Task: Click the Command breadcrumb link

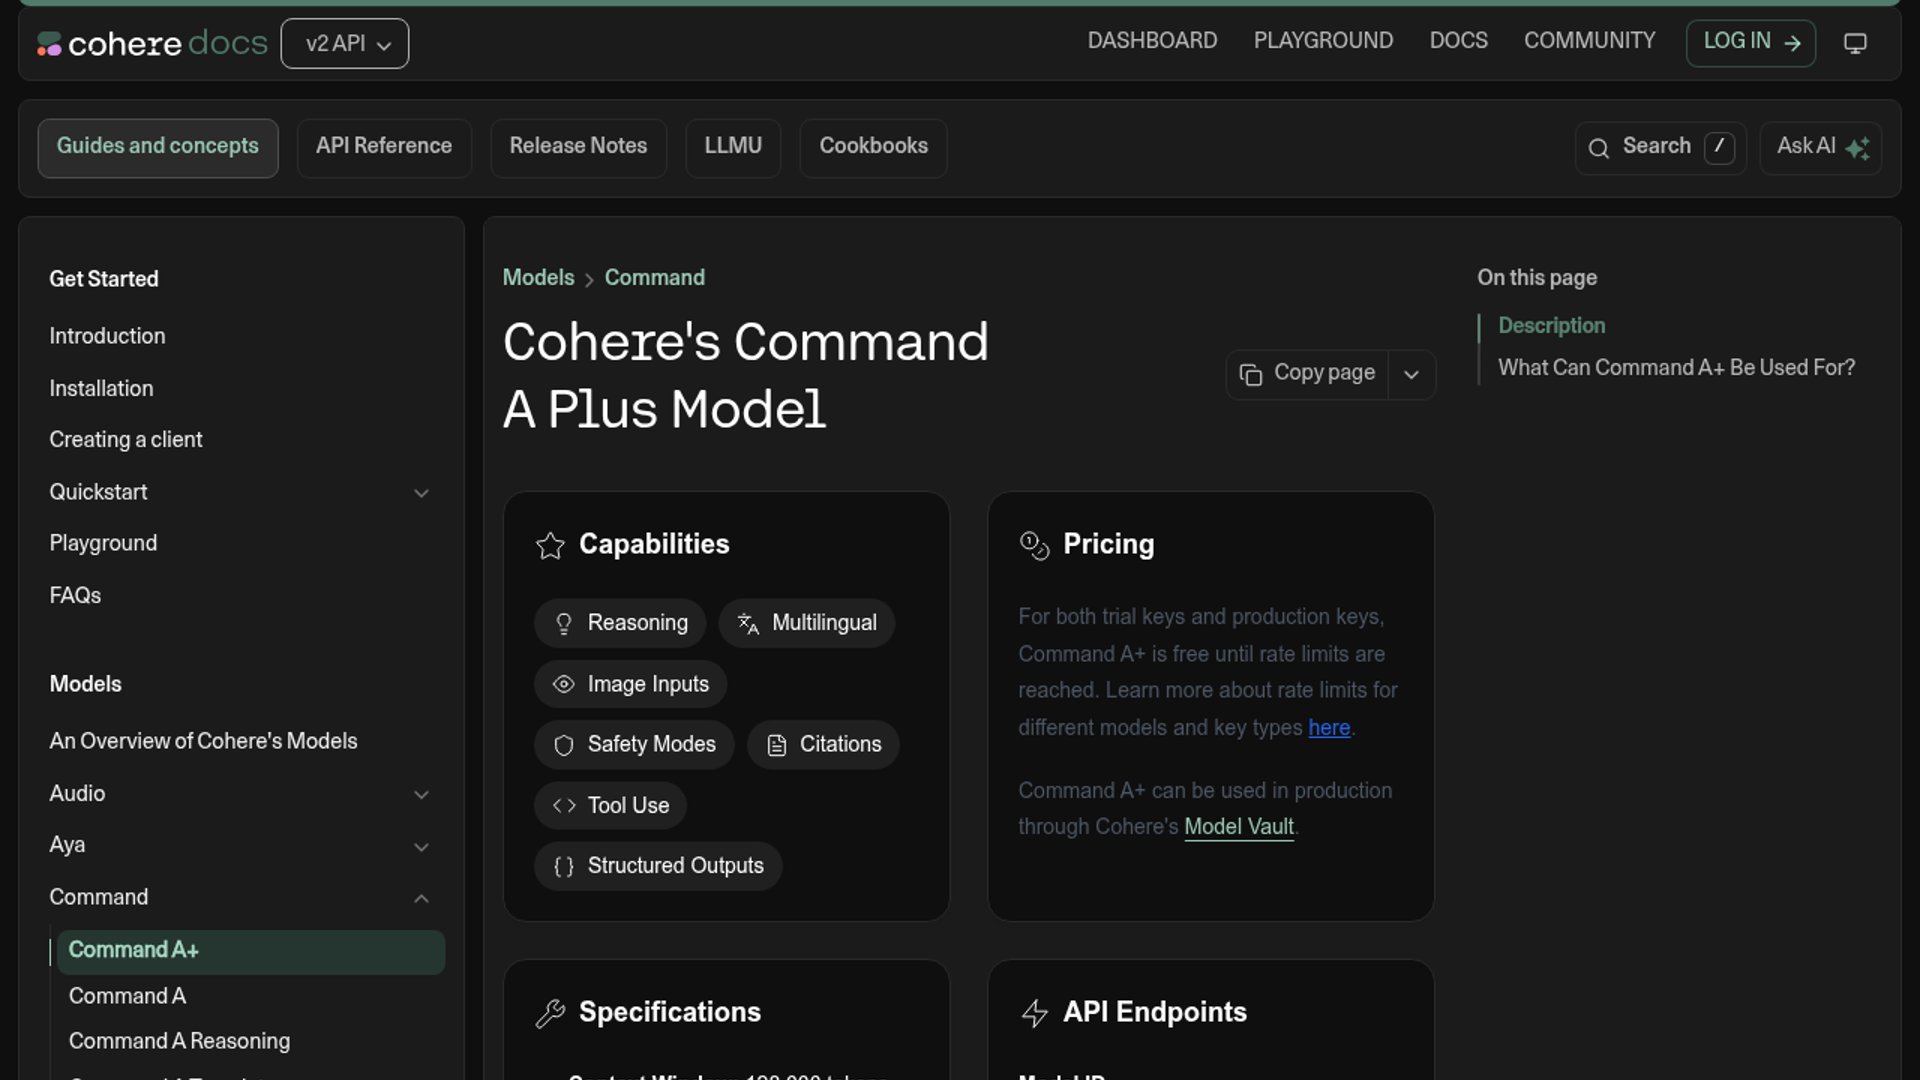Action: [x=655, y=278]
